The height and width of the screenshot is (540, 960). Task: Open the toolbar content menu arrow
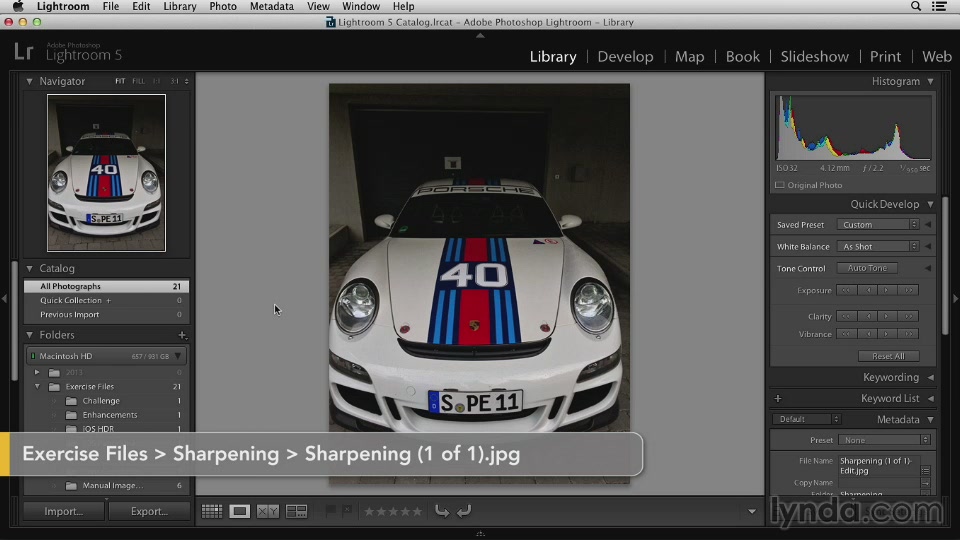click(752, 512)
